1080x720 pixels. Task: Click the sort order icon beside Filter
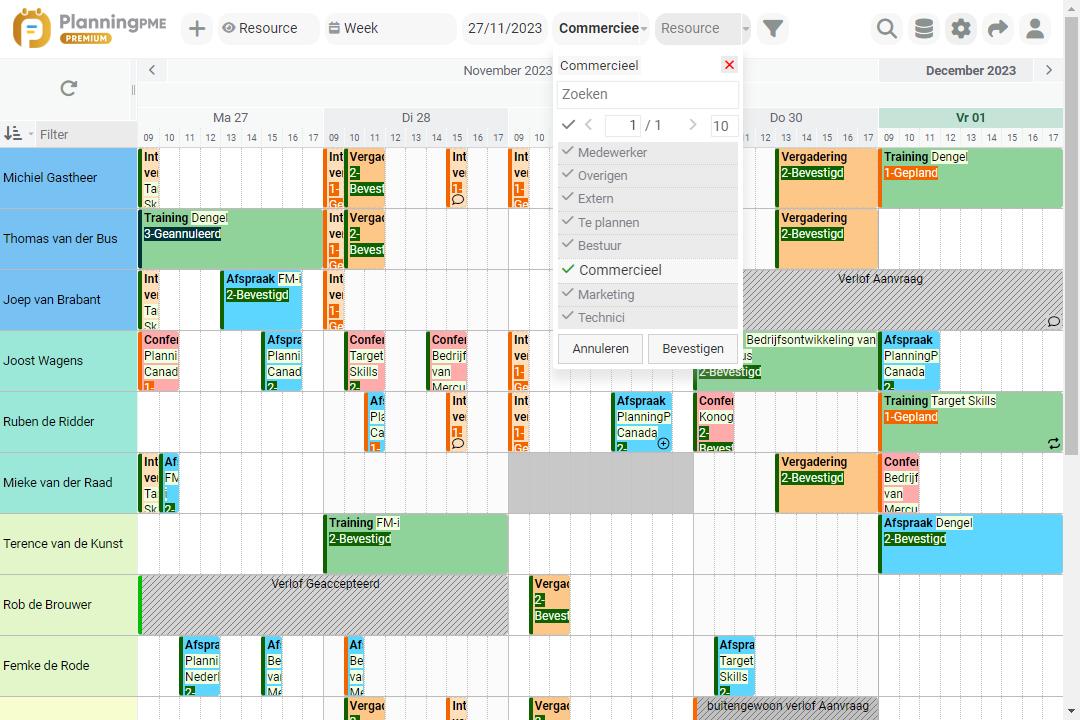[13, 134]
